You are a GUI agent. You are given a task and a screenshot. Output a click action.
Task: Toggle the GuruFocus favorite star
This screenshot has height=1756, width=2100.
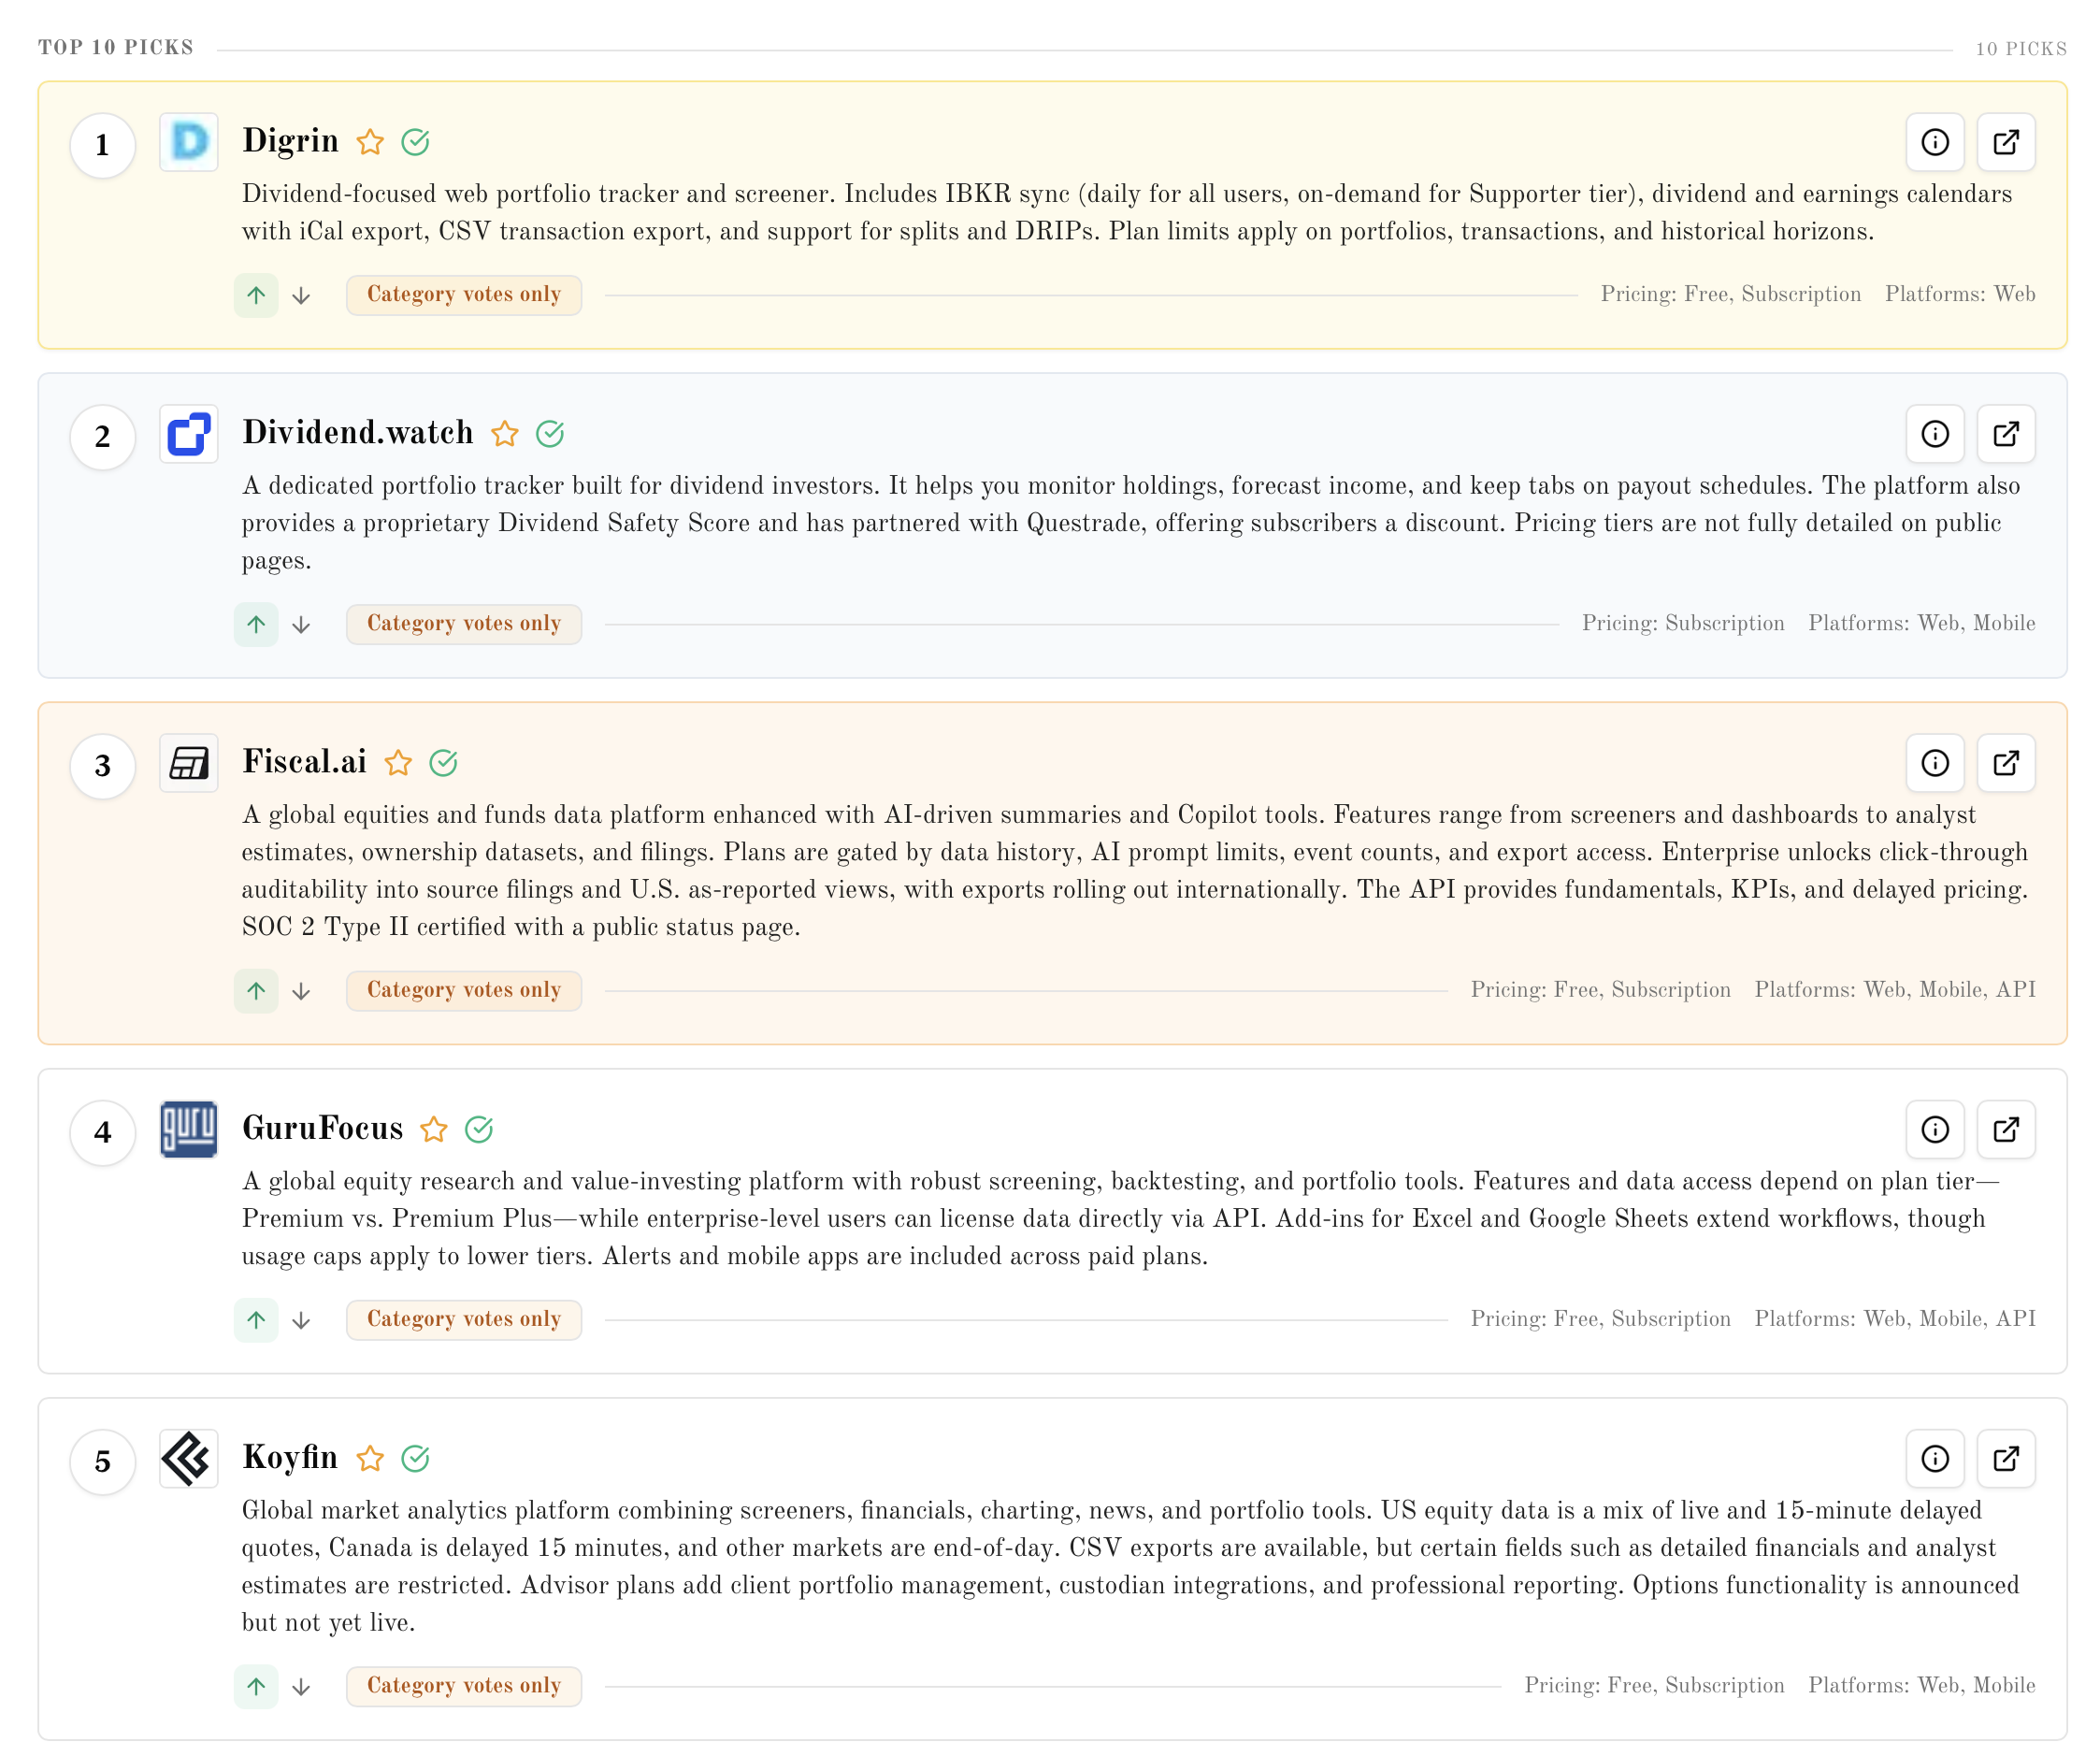pos(433,1129)
